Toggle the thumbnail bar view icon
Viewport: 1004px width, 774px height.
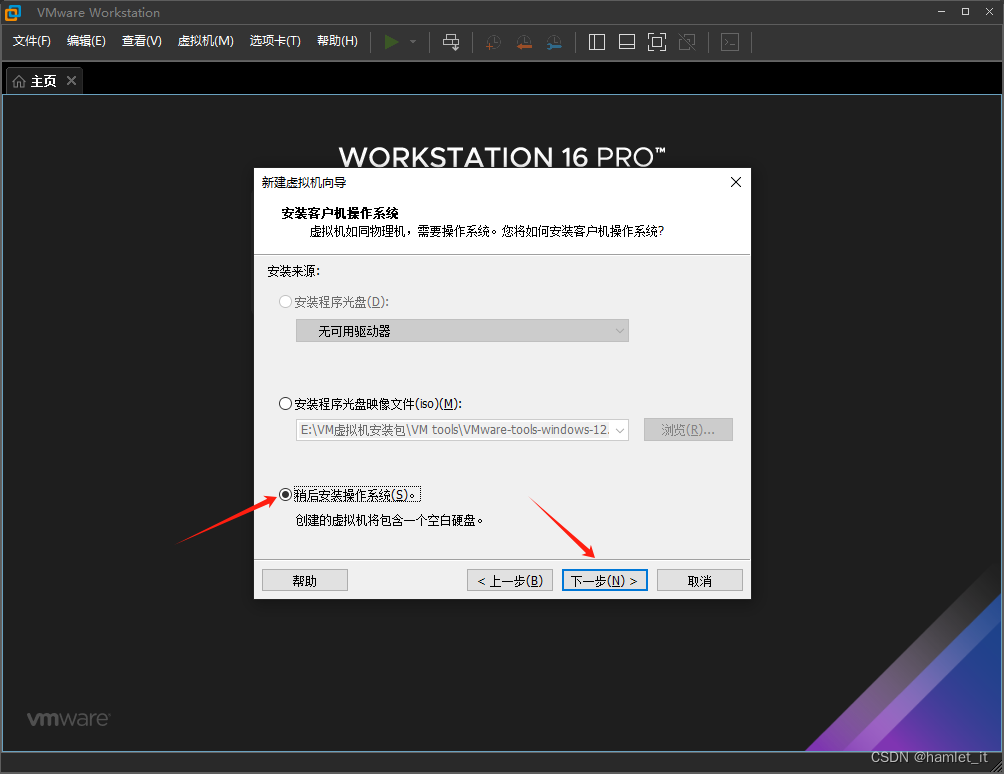point(627,42)
